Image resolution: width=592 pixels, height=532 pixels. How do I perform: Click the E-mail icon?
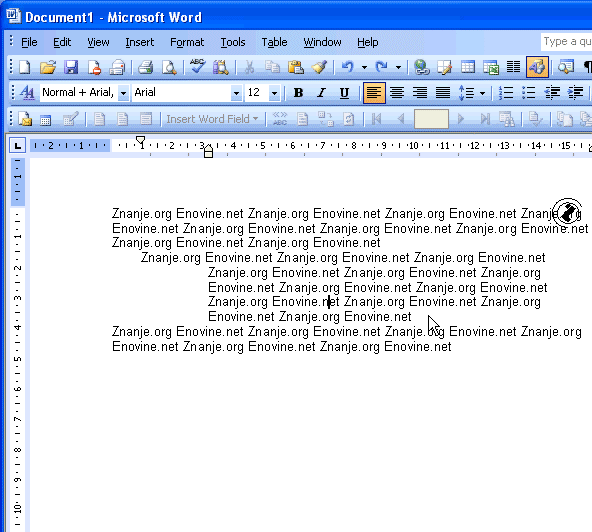117,68
